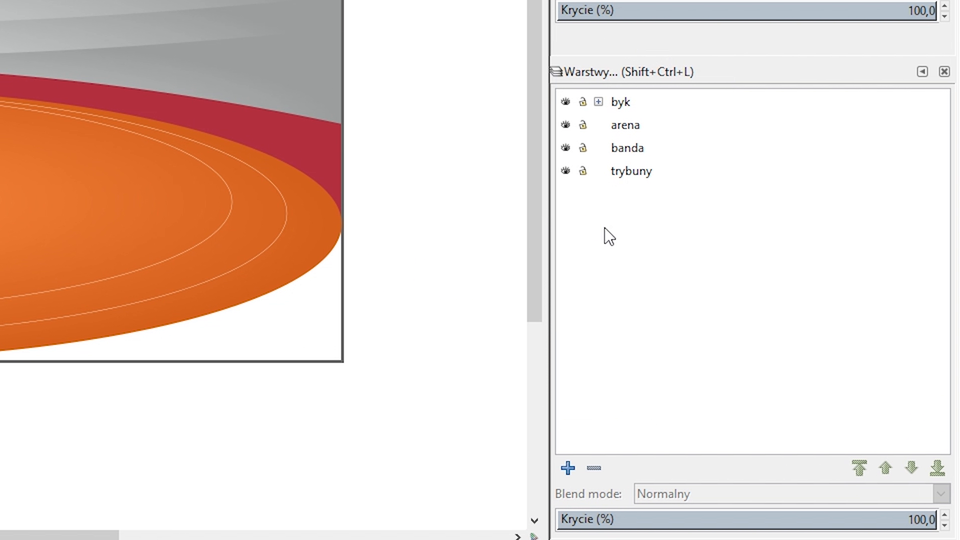Unlock or lock the arena layer
The height and width of the screenshot is (540, 960).
pyautogui.click(x=582, y=125)
